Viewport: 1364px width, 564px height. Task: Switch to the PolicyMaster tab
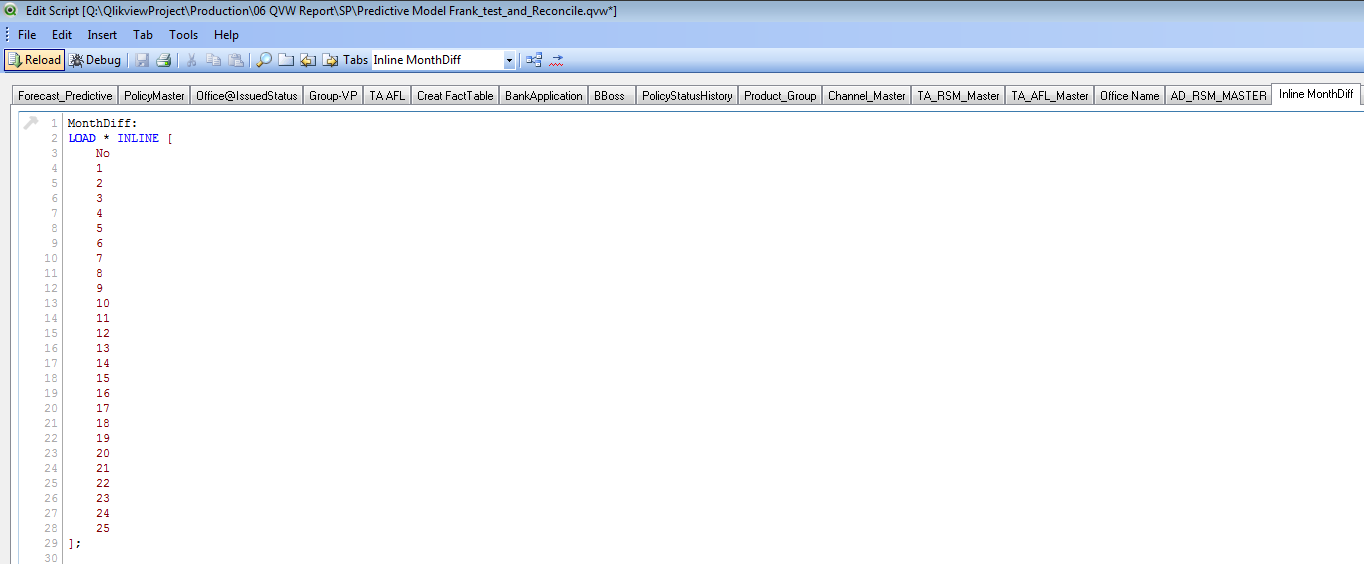154,96
